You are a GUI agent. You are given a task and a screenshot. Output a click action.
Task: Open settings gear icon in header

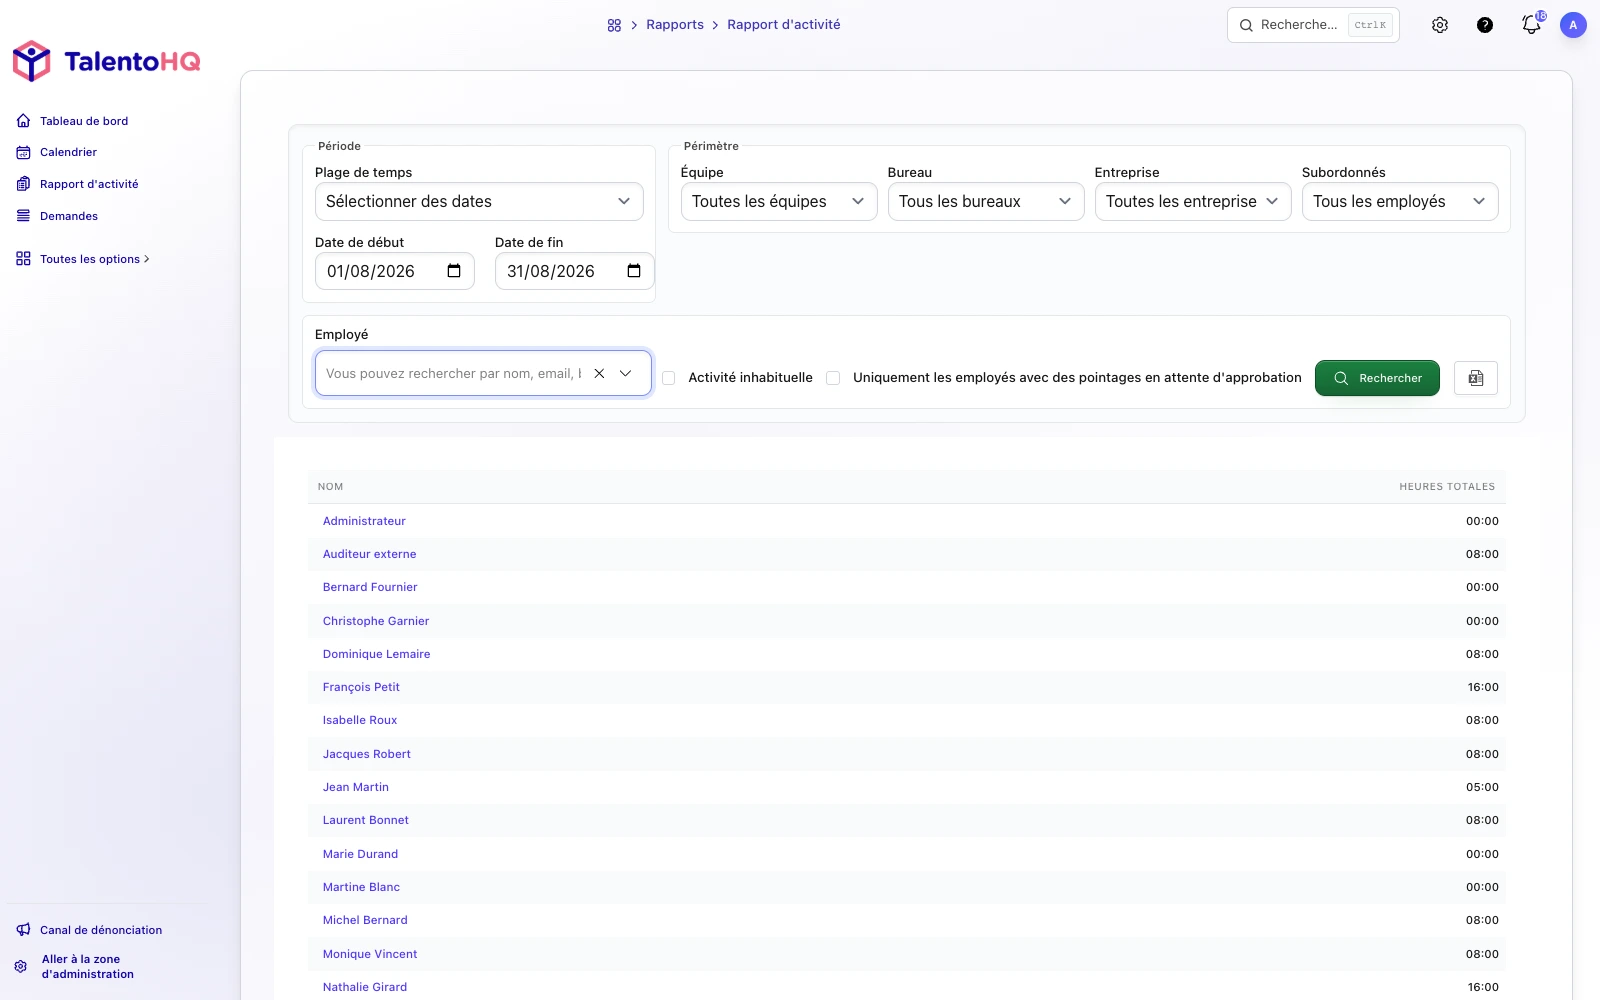click(x=1440, y=25)
